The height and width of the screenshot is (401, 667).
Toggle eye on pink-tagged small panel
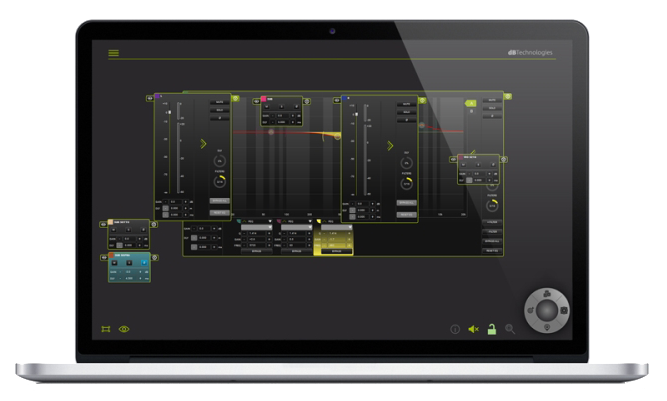point(257,101)
